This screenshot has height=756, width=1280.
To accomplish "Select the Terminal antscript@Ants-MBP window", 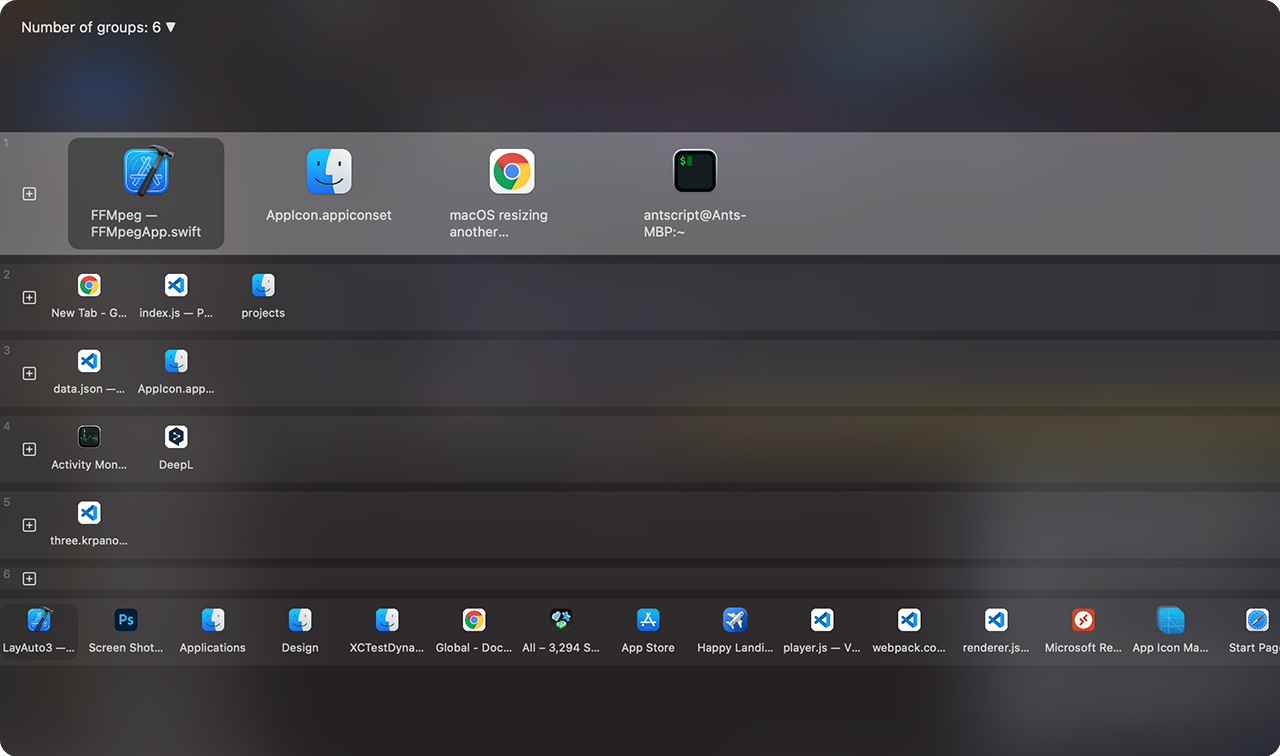I will [x=695, y=193].
